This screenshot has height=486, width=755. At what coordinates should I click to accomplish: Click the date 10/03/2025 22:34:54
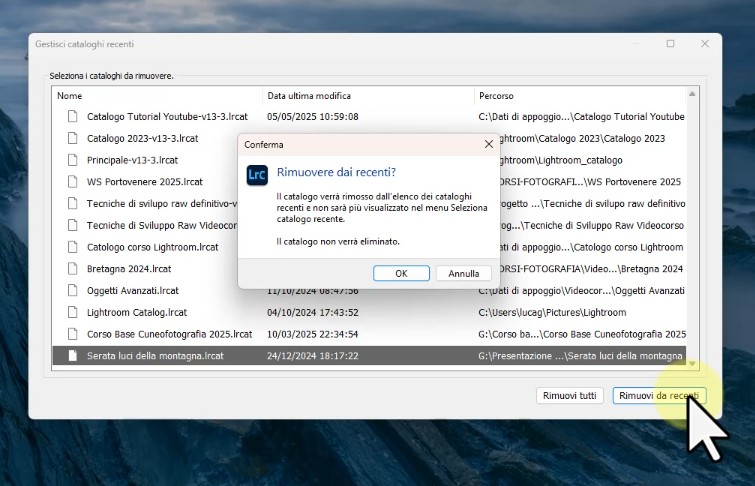(x=312, y=334)
